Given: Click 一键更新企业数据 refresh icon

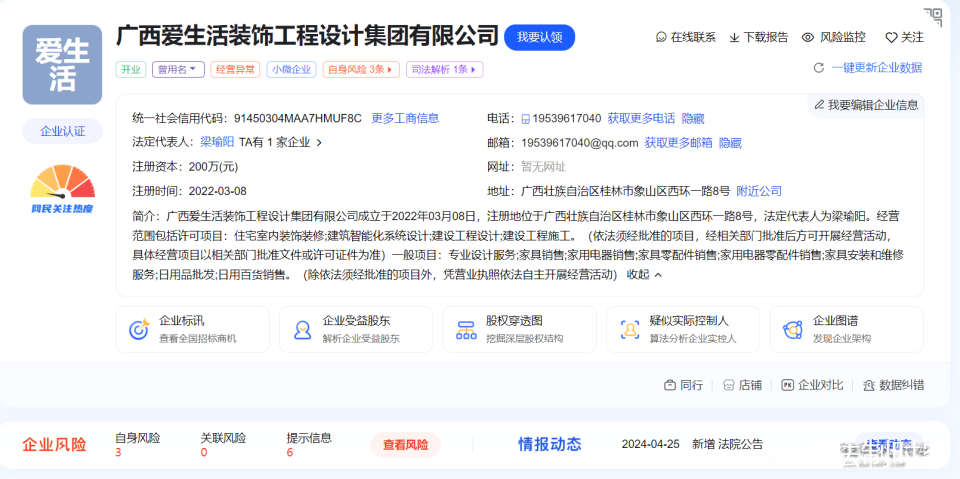Looking at the screenshot, I should [818, 68].
